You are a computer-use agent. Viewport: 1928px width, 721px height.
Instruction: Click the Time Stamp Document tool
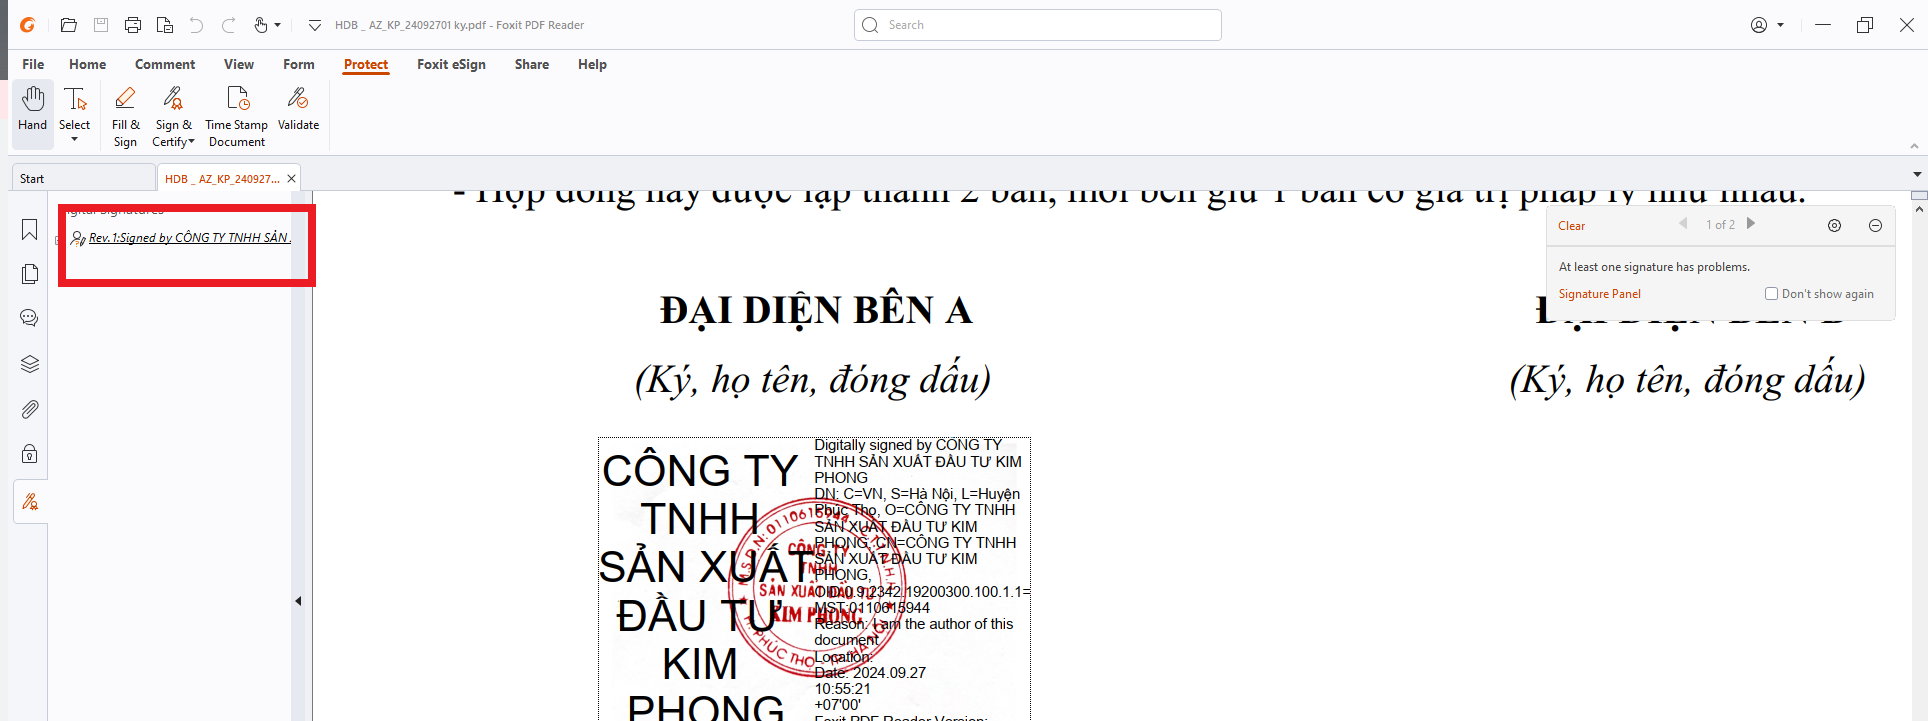click(237, 116)
